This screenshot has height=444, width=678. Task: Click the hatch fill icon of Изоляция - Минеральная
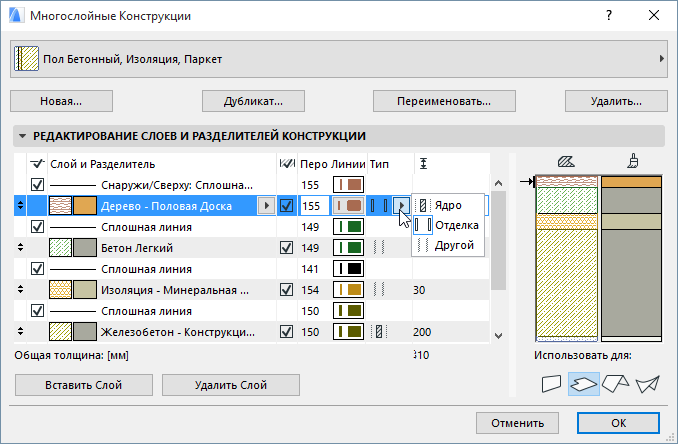(x=60, y=290)
